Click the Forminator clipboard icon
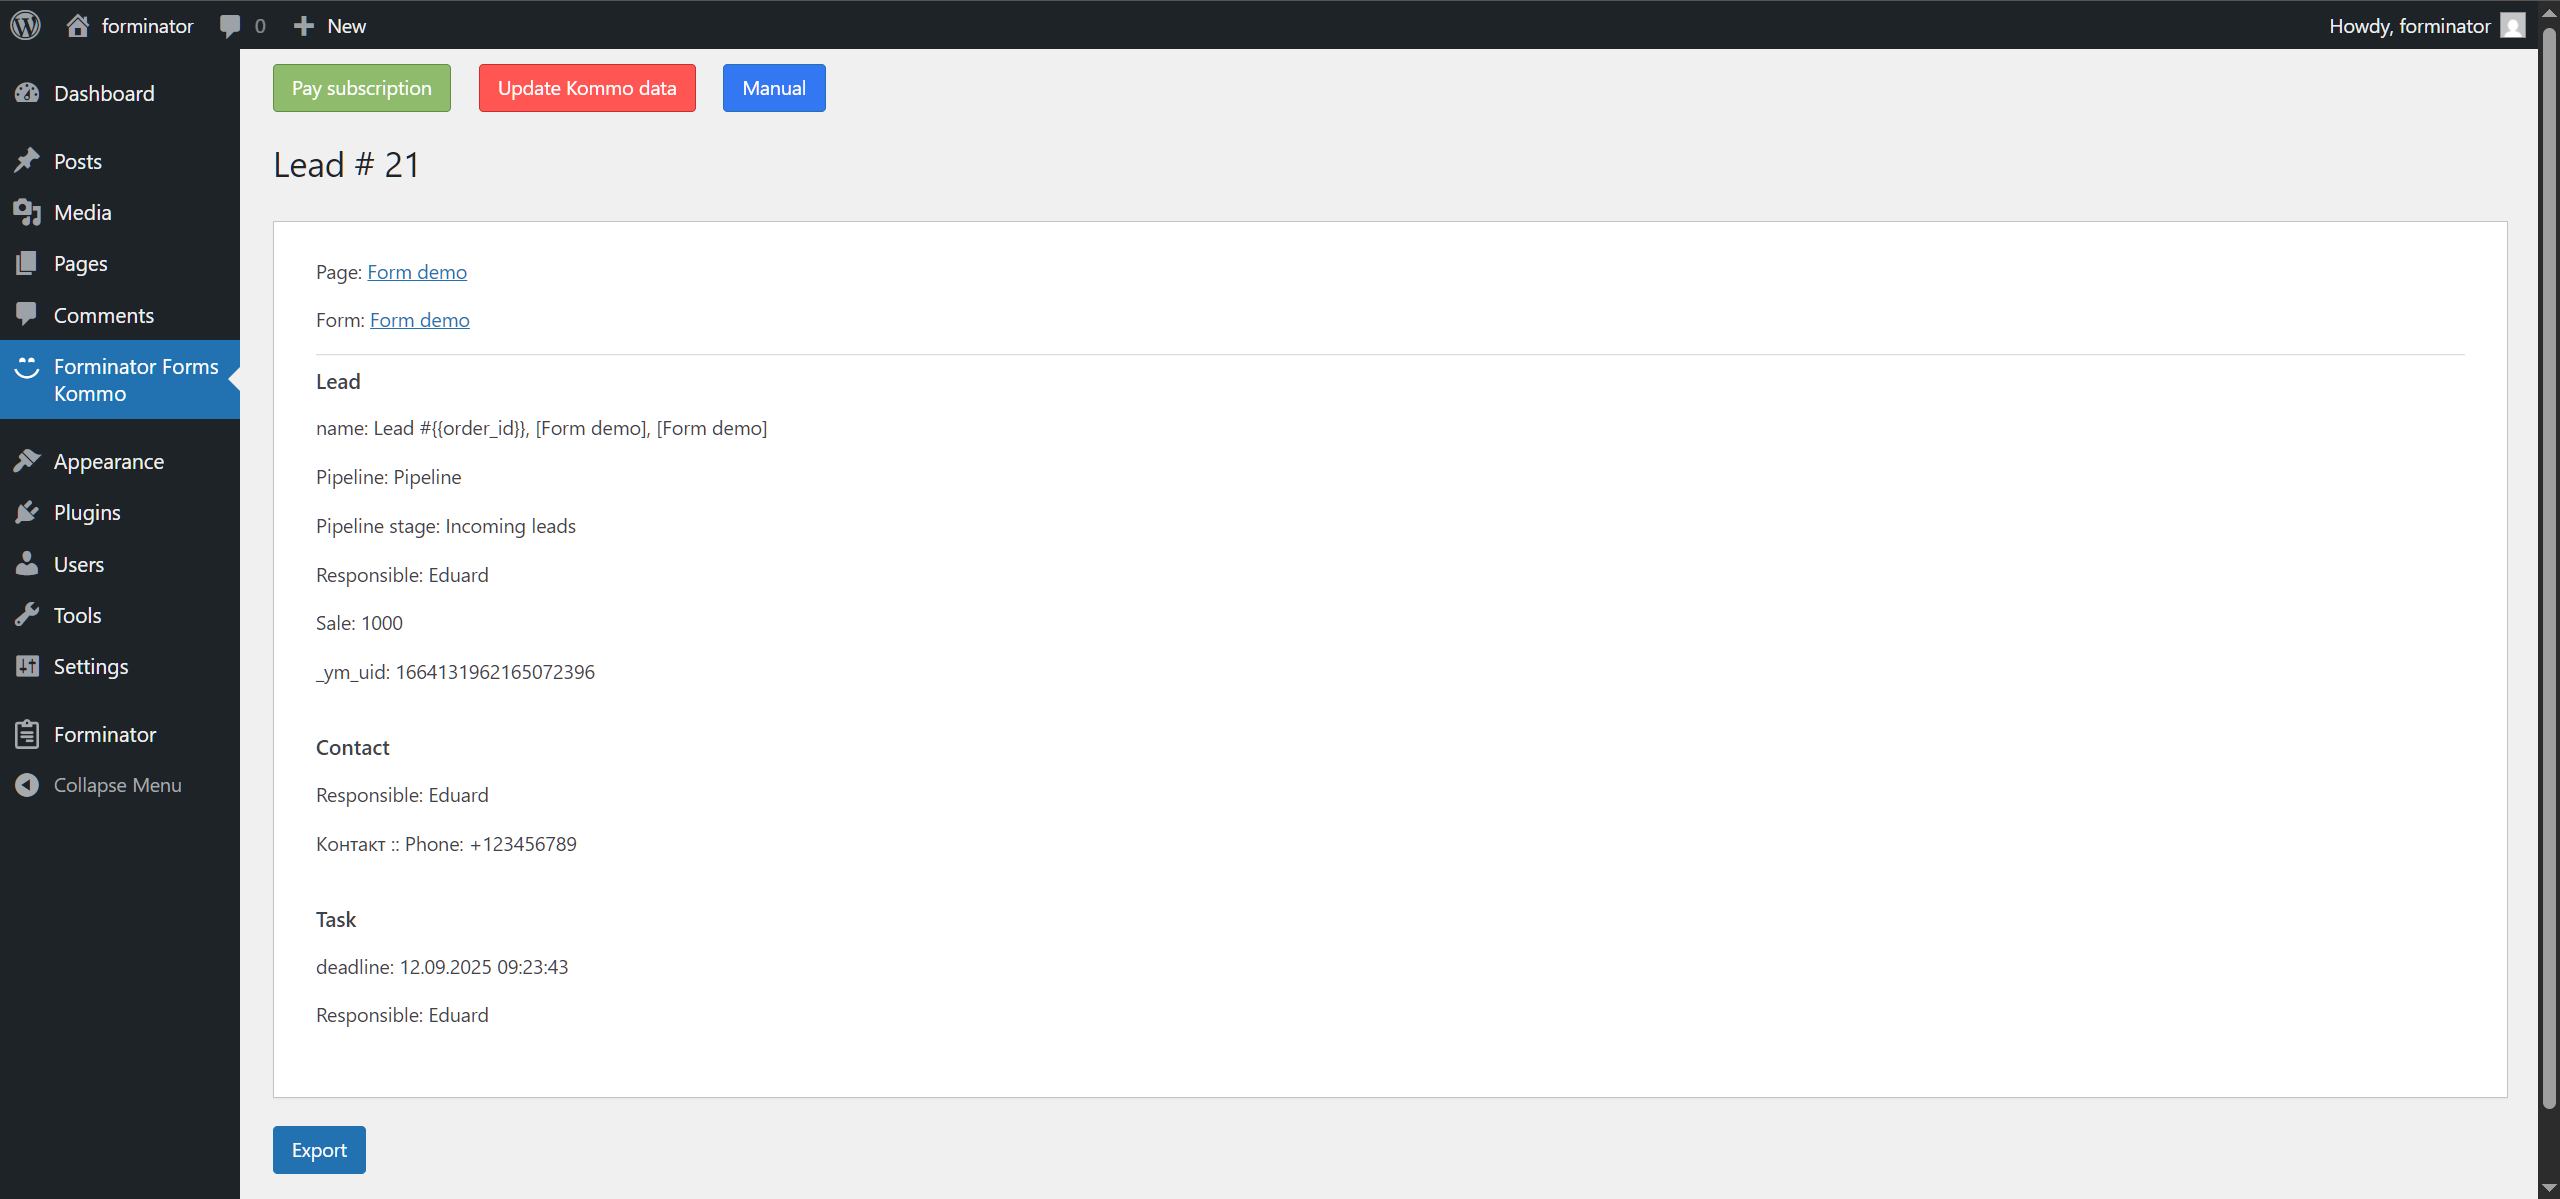Viewport: 2560px width, 1199px height. 28,733
